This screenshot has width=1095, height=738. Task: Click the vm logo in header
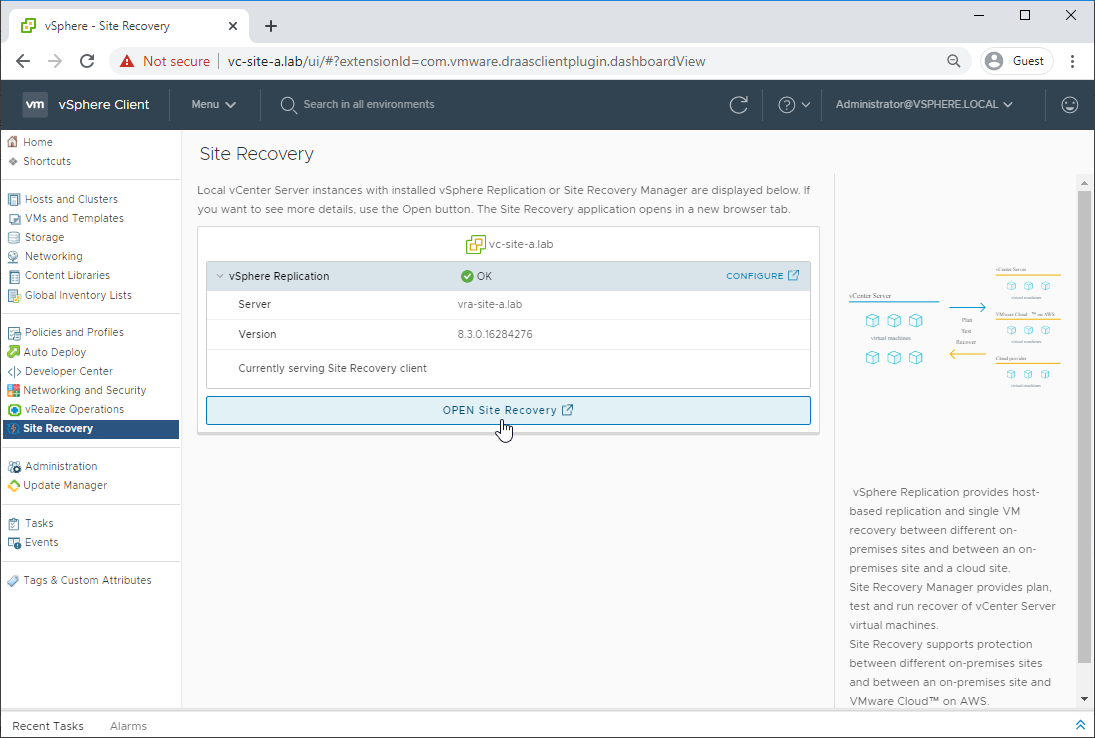(x=35, y=105)
